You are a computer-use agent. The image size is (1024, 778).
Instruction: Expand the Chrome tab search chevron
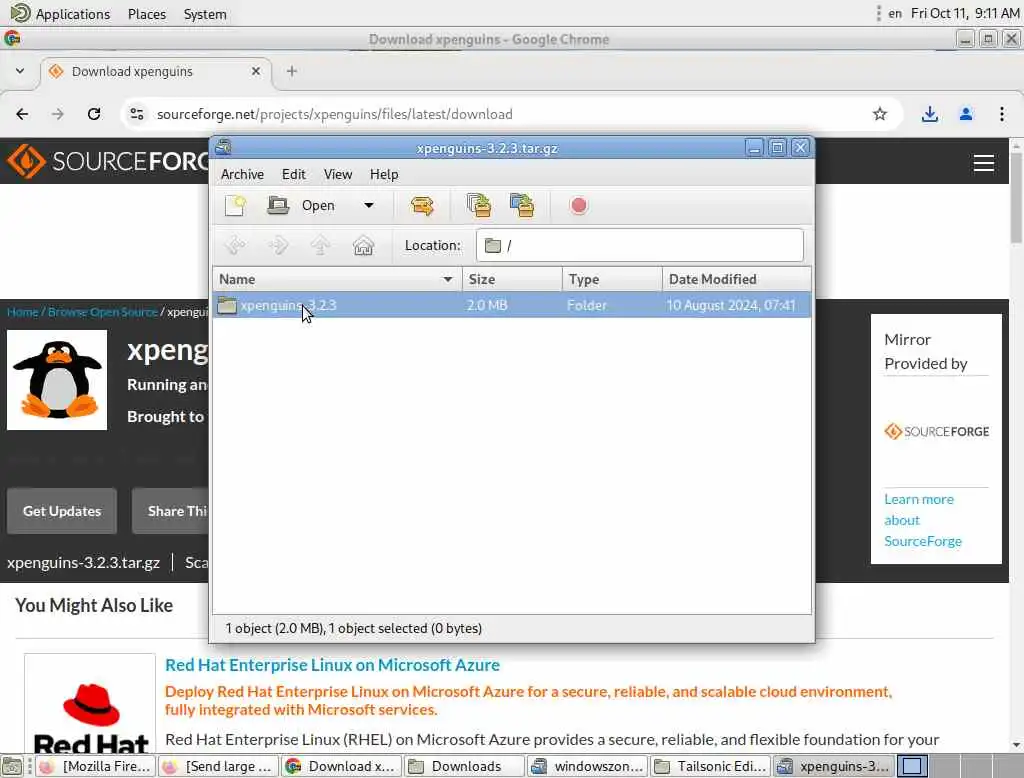pyautogui.click(x=20, y=71)
